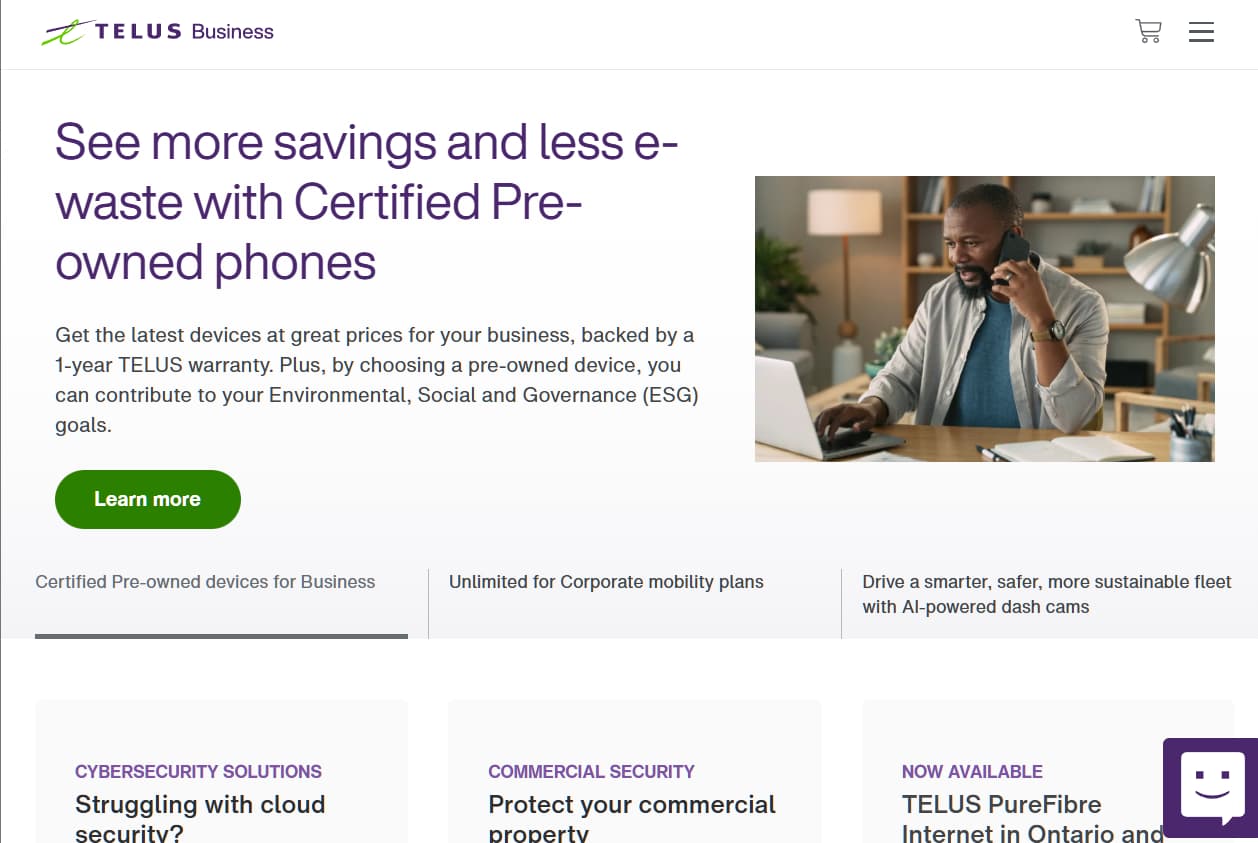The height and width of the screenshot is (843, 1258).
Task: Click the Now Available category label
Action: pos(972,772)
